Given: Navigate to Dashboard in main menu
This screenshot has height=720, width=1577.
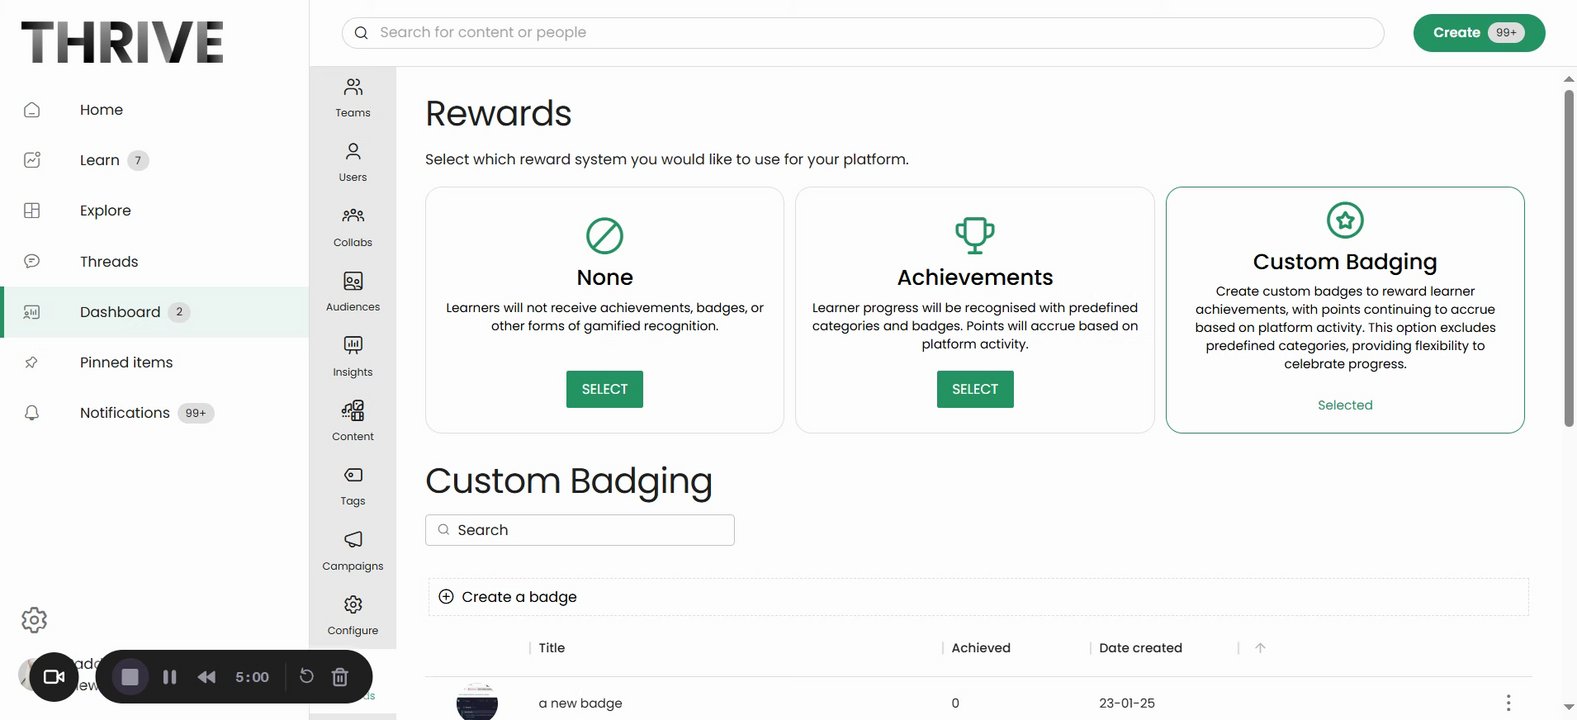Looking at the screenshot, I should tap(120, 312).
